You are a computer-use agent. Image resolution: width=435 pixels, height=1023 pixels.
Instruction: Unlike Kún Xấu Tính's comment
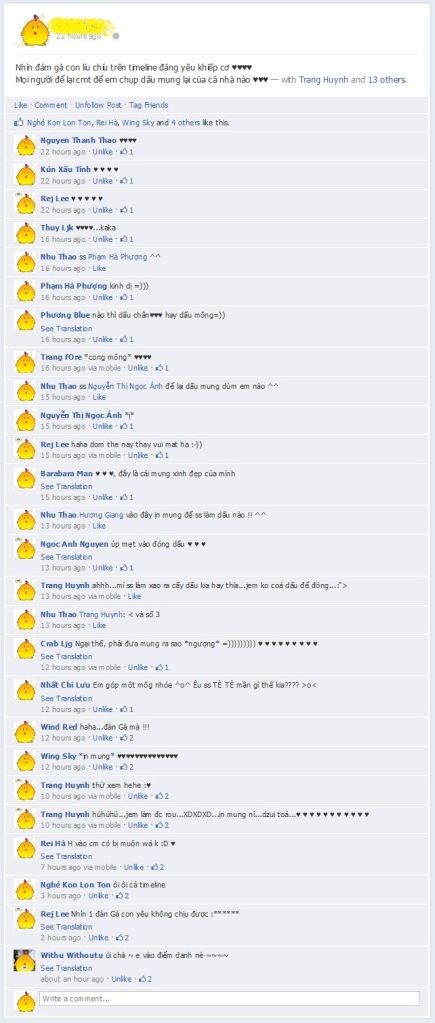click(102, 181)
